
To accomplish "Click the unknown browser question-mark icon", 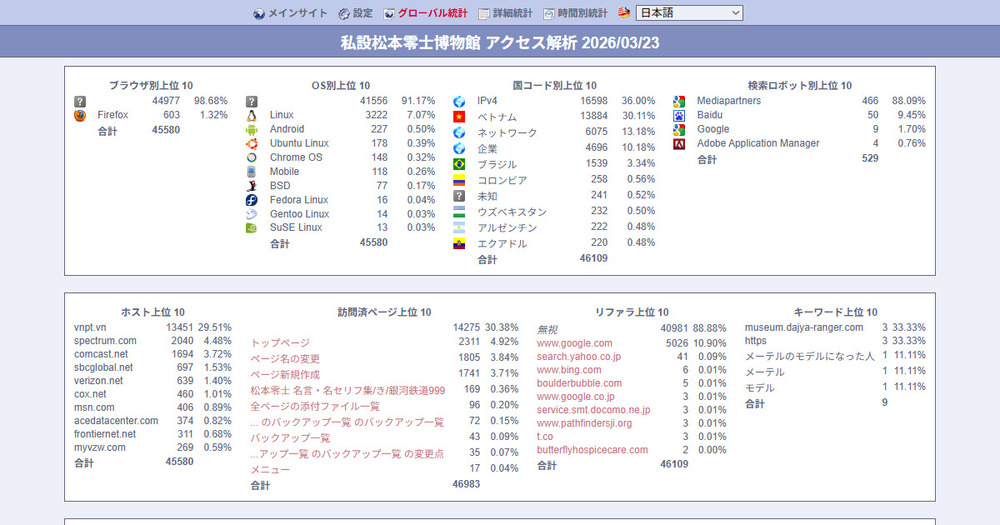I will point(80,102).
